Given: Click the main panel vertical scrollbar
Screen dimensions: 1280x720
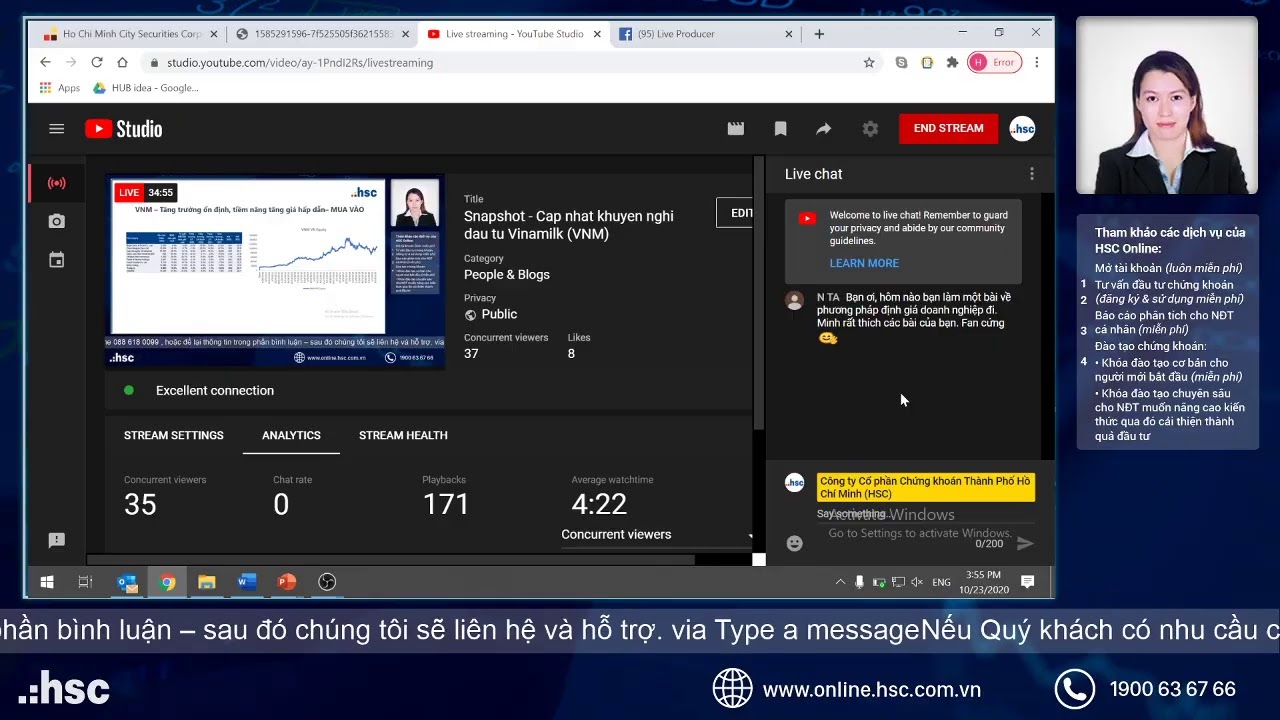Looking at the screenshot, I should pyautogui.click(x=759, y=295).
